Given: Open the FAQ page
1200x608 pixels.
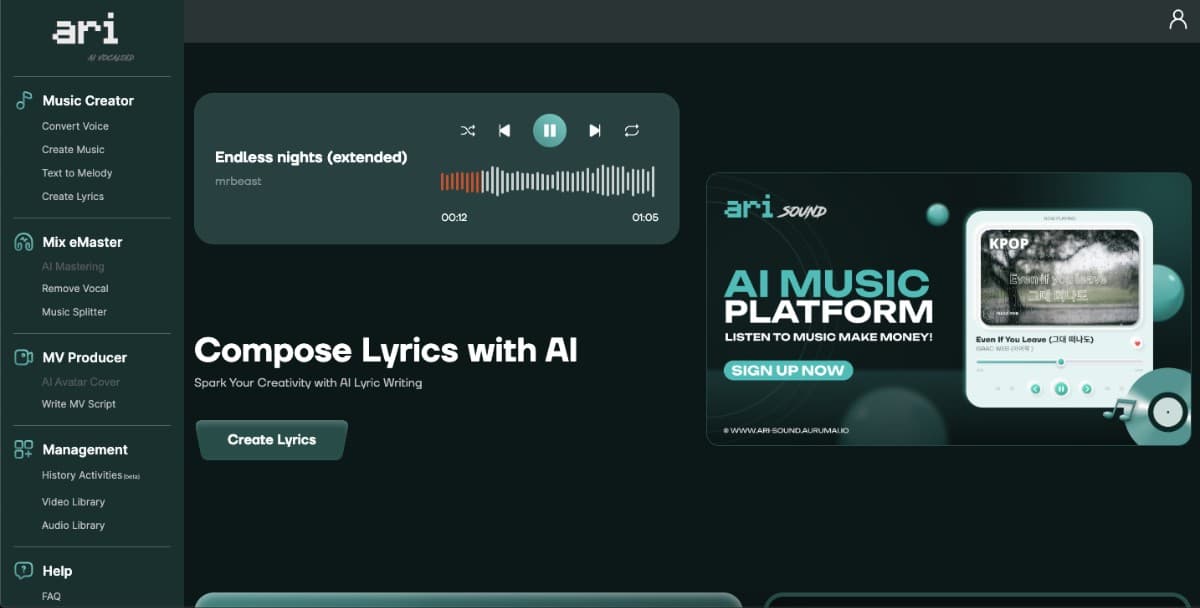Looking at the screenshot, I should pos(51,596).
